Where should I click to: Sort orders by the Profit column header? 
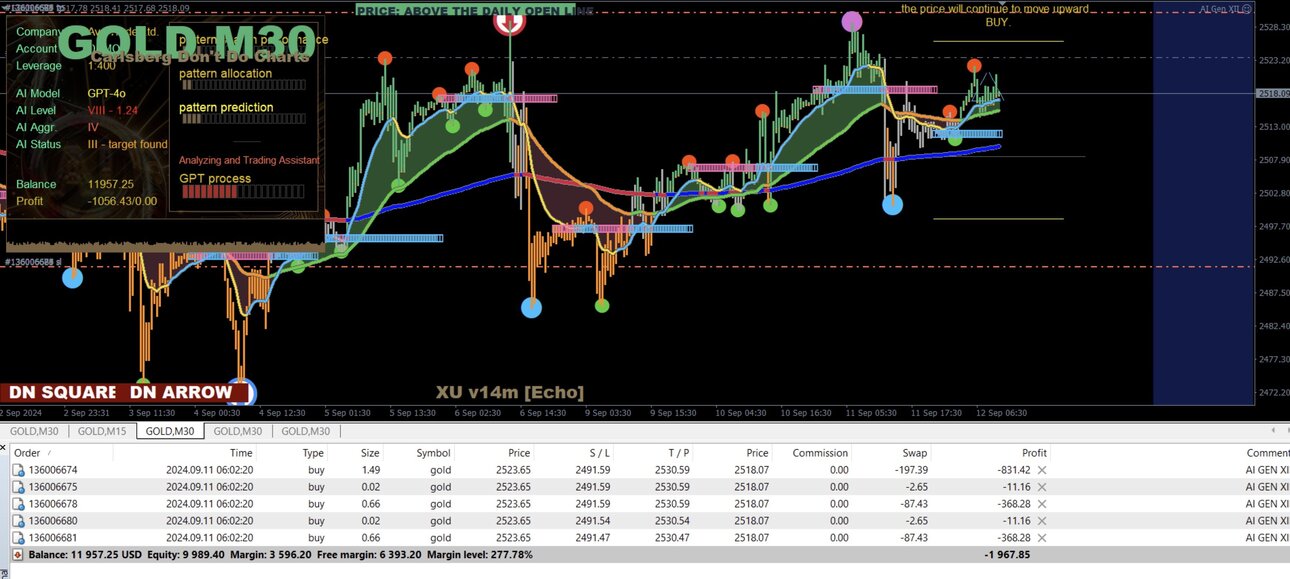[x=1034, y=453]
